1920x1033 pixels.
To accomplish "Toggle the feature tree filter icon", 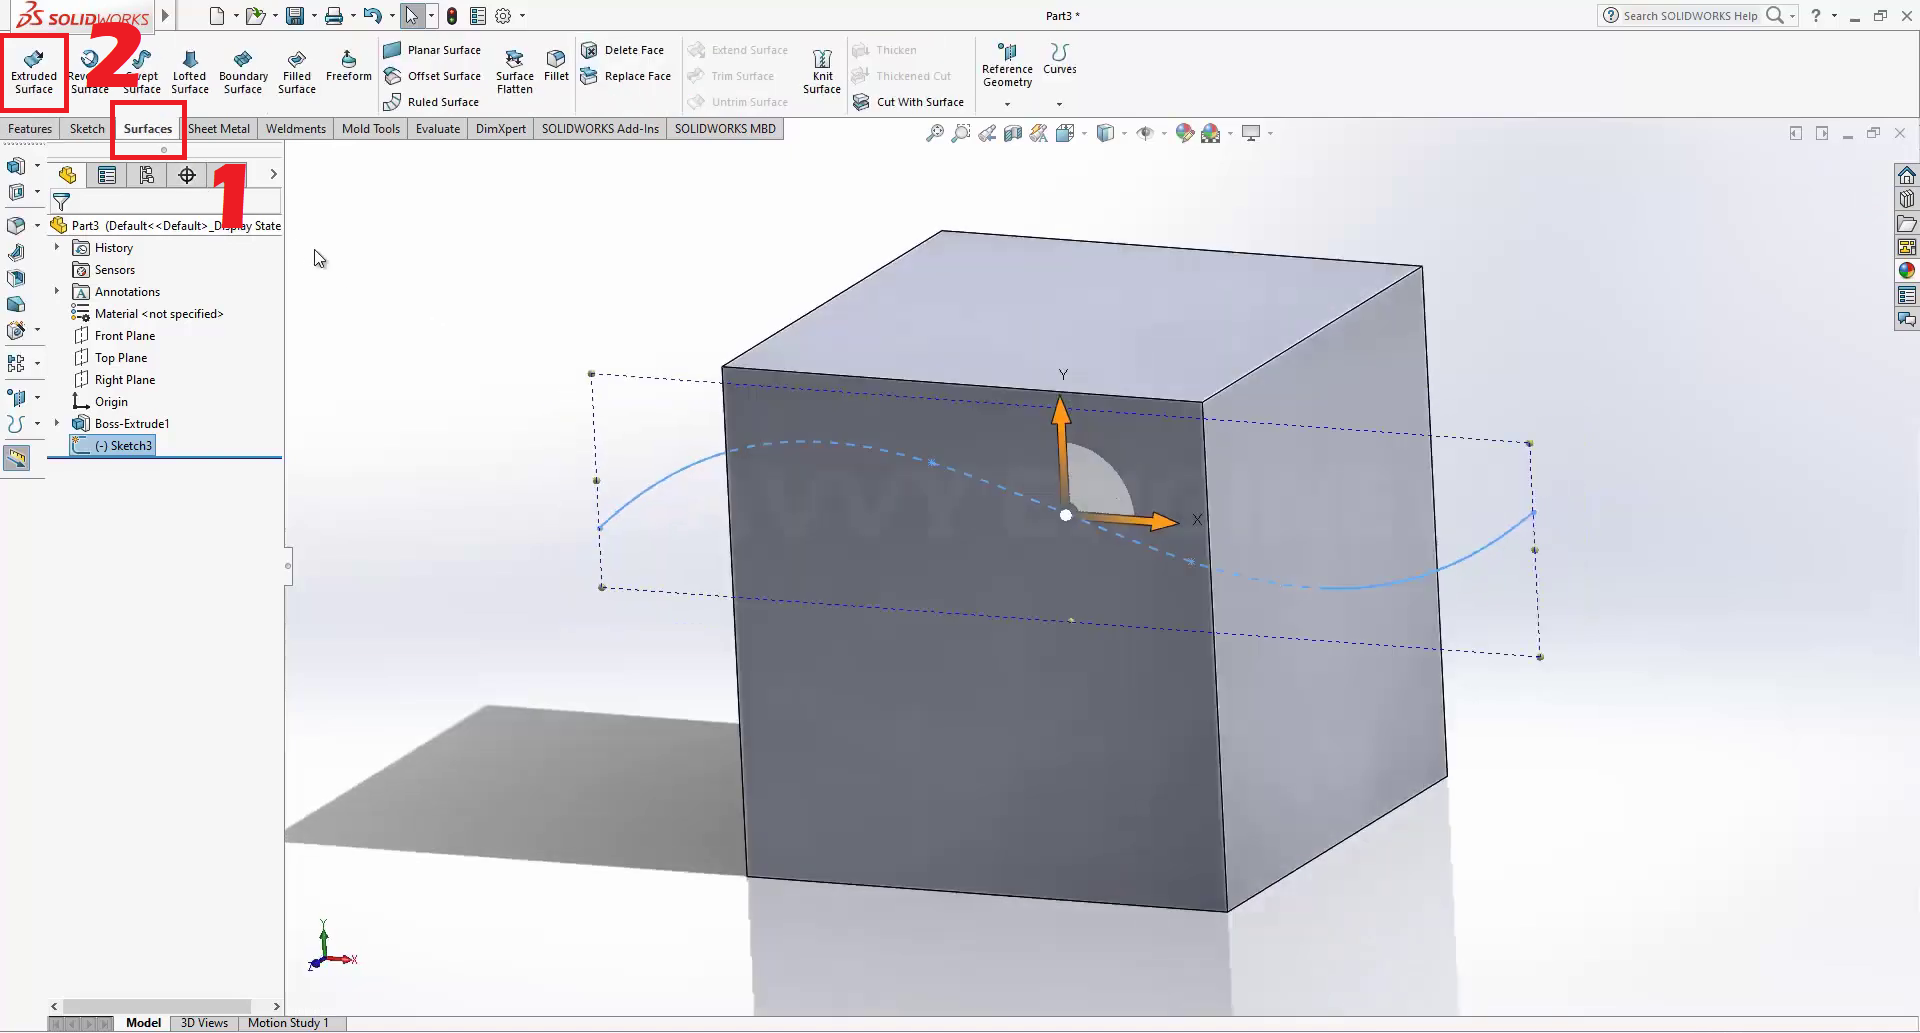I will [x=61, y=202].
